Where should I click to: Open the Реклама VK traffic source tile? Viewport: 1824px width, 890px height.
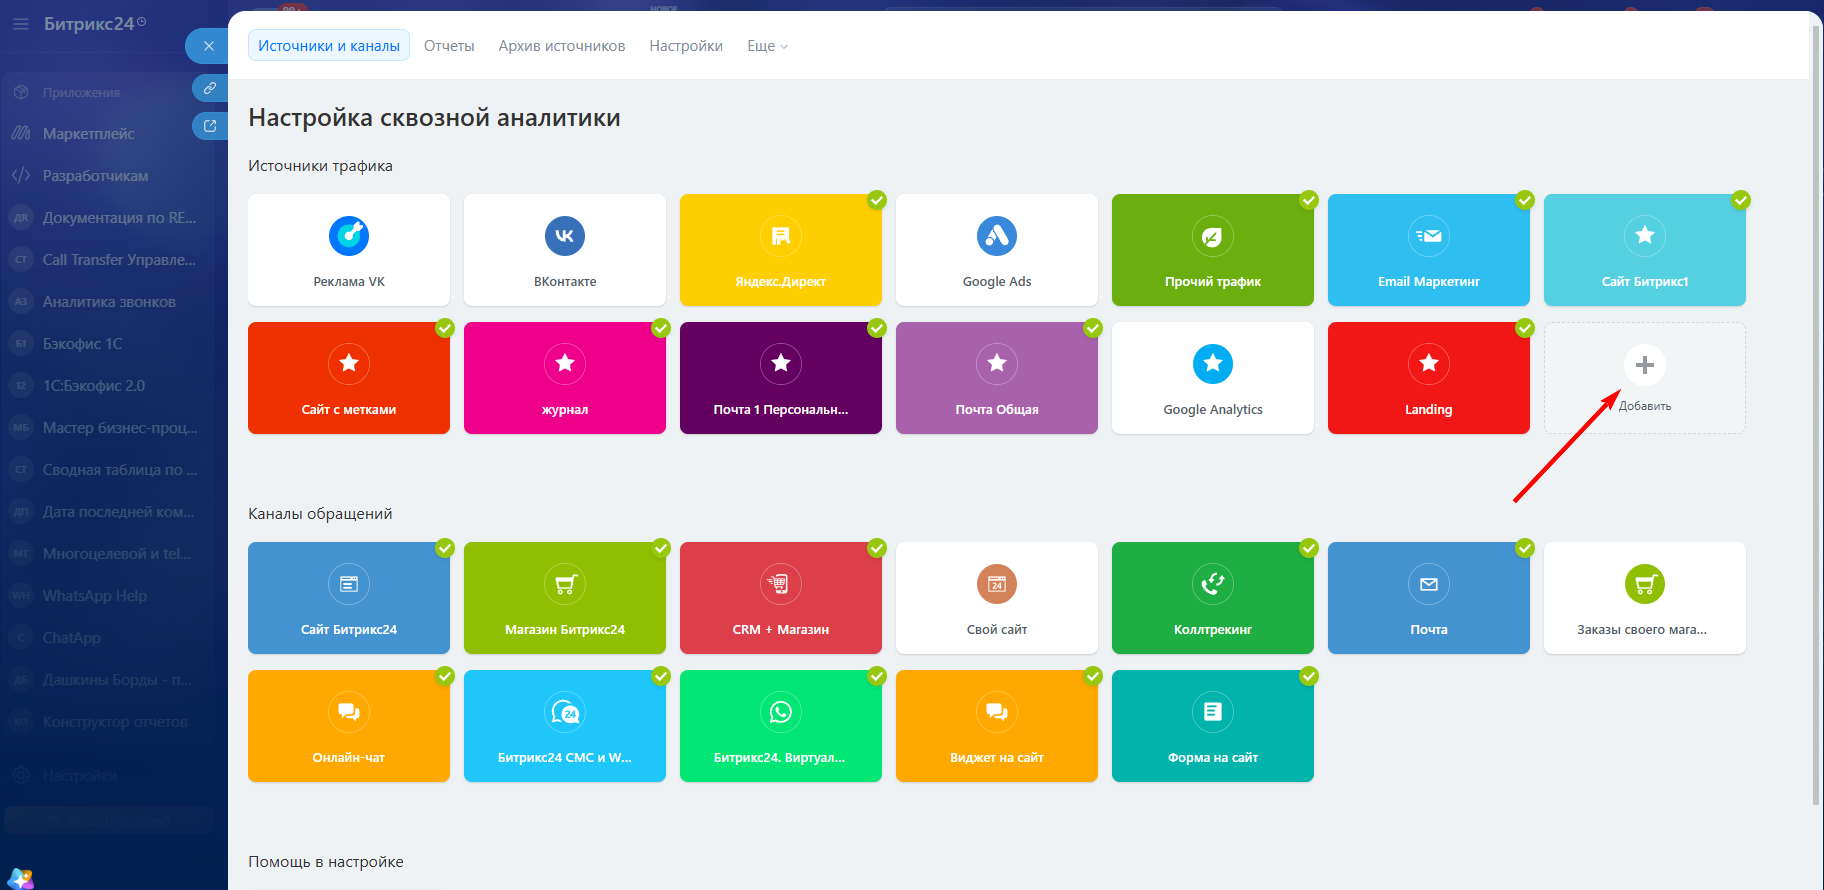coord(349,250)
